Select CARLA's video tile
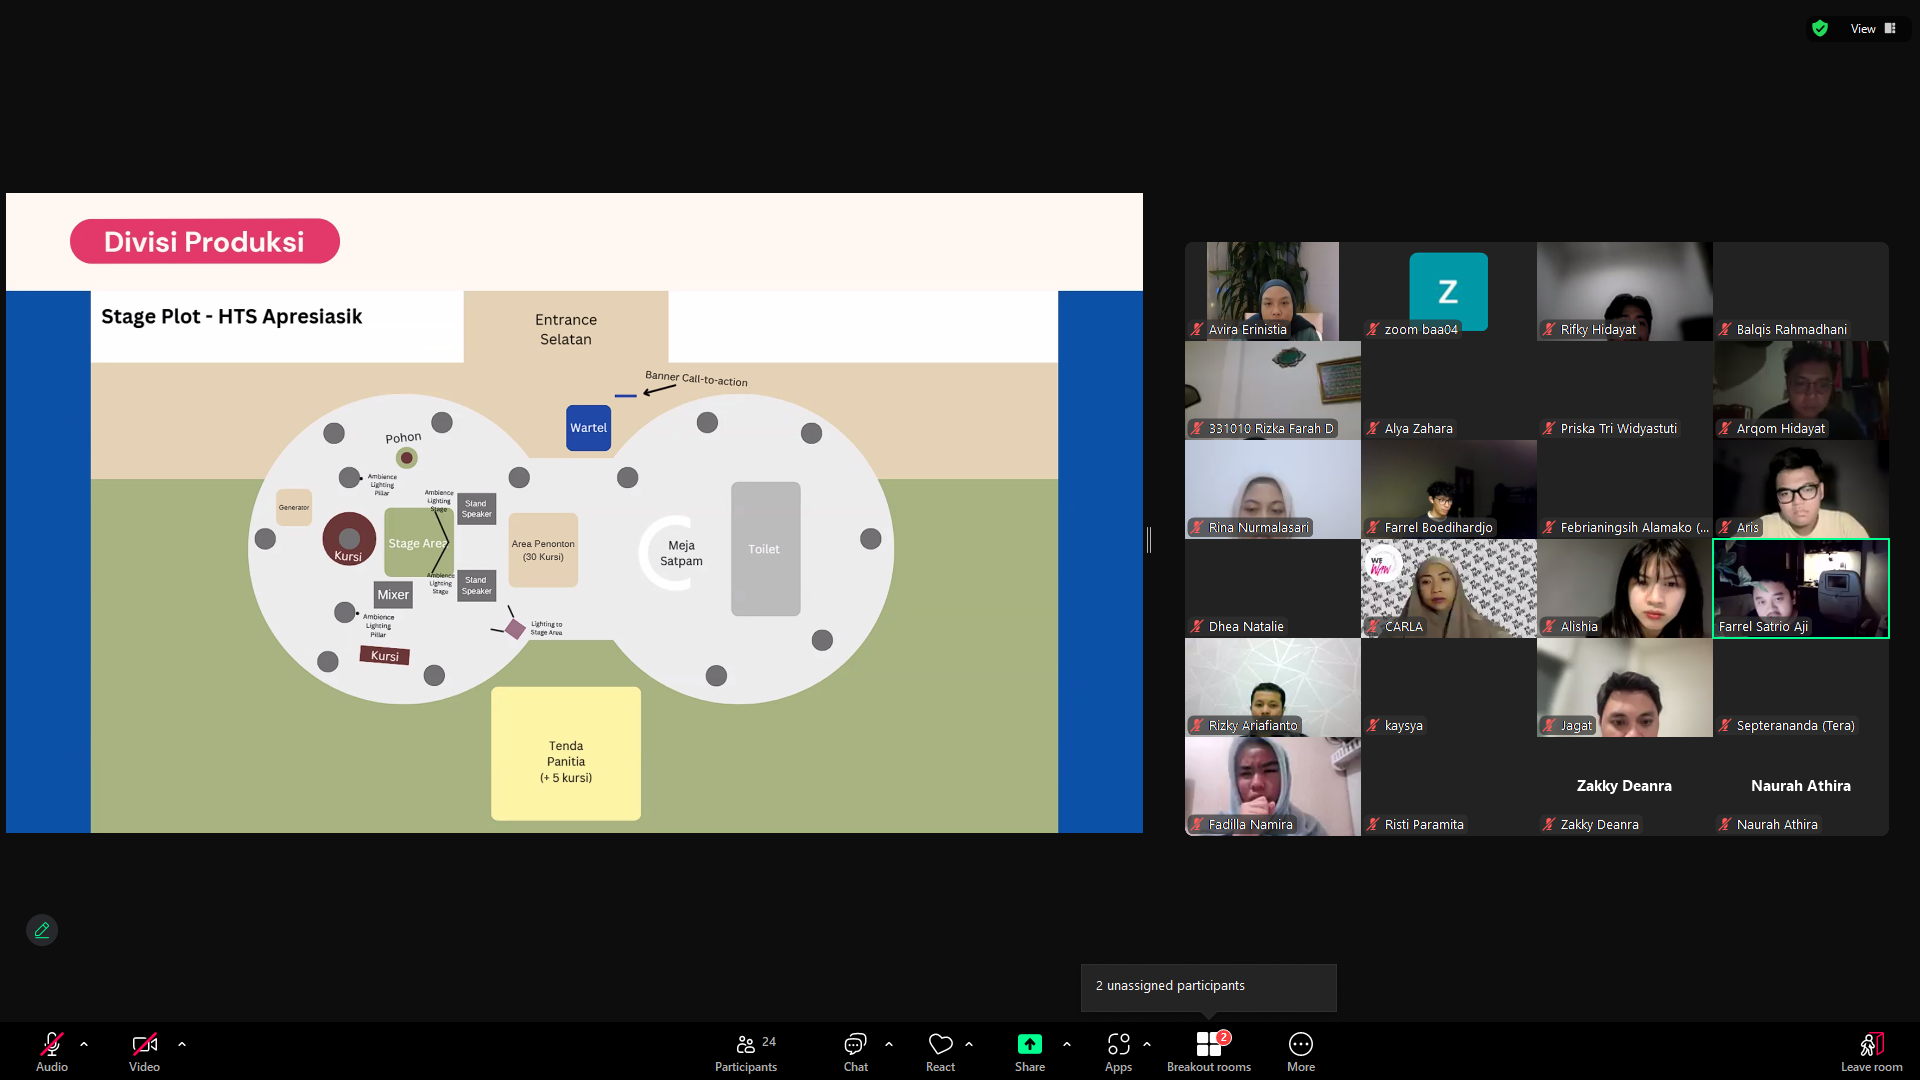1920x1080 pixels. (x=1449, y=588)
